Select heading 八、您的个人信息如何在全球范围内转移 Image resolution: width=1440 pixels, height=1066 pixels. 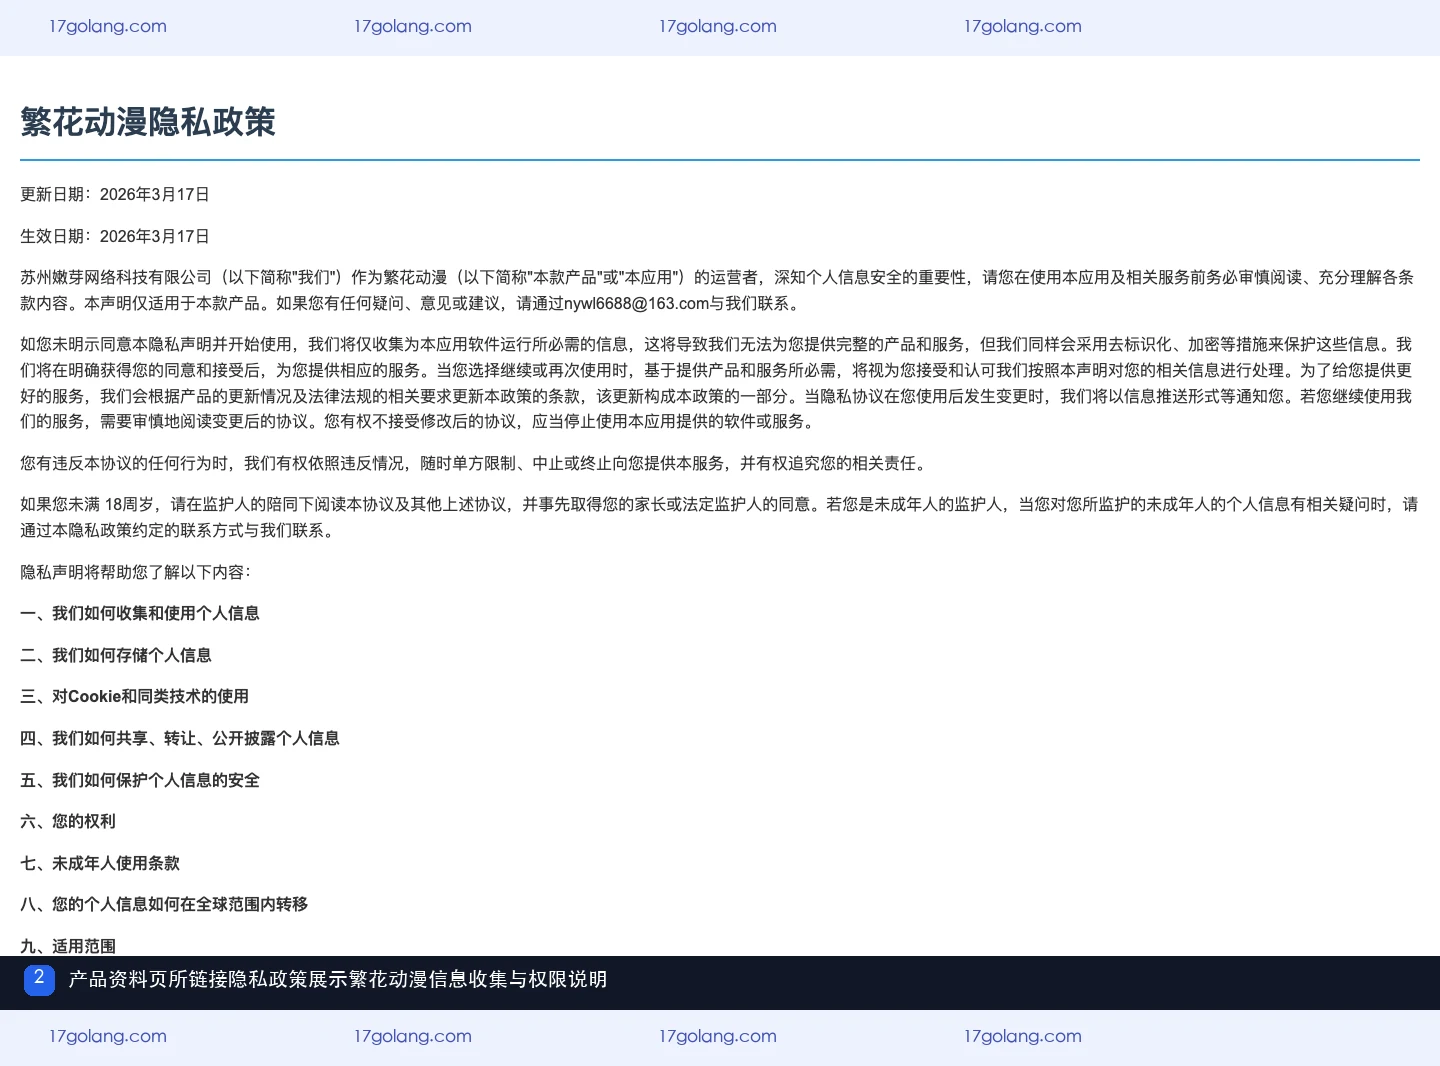tap(164, 904)
